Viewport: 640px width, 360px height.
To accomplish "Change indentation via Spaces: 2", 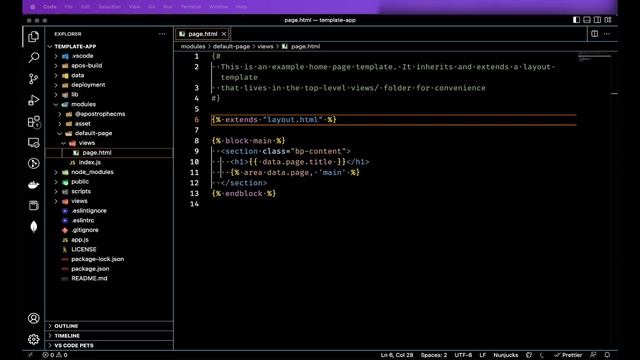I will [433, 355].
